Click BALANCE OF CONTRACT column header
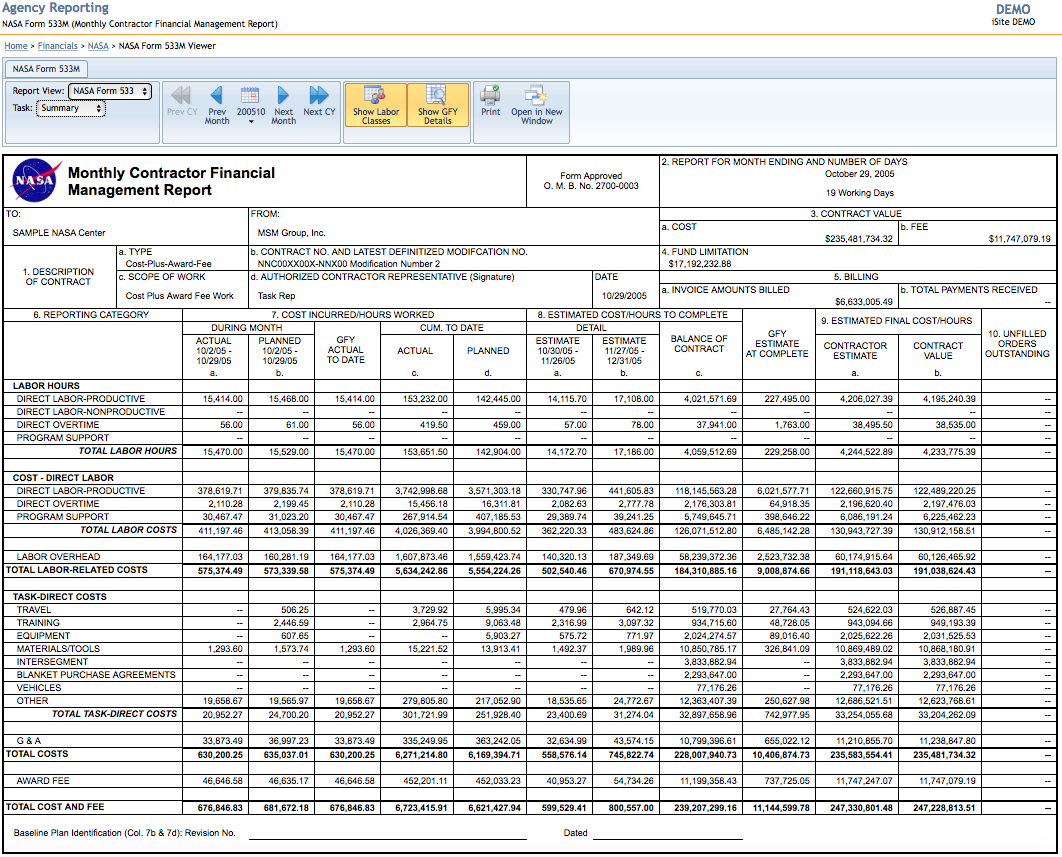 (699, 343)
